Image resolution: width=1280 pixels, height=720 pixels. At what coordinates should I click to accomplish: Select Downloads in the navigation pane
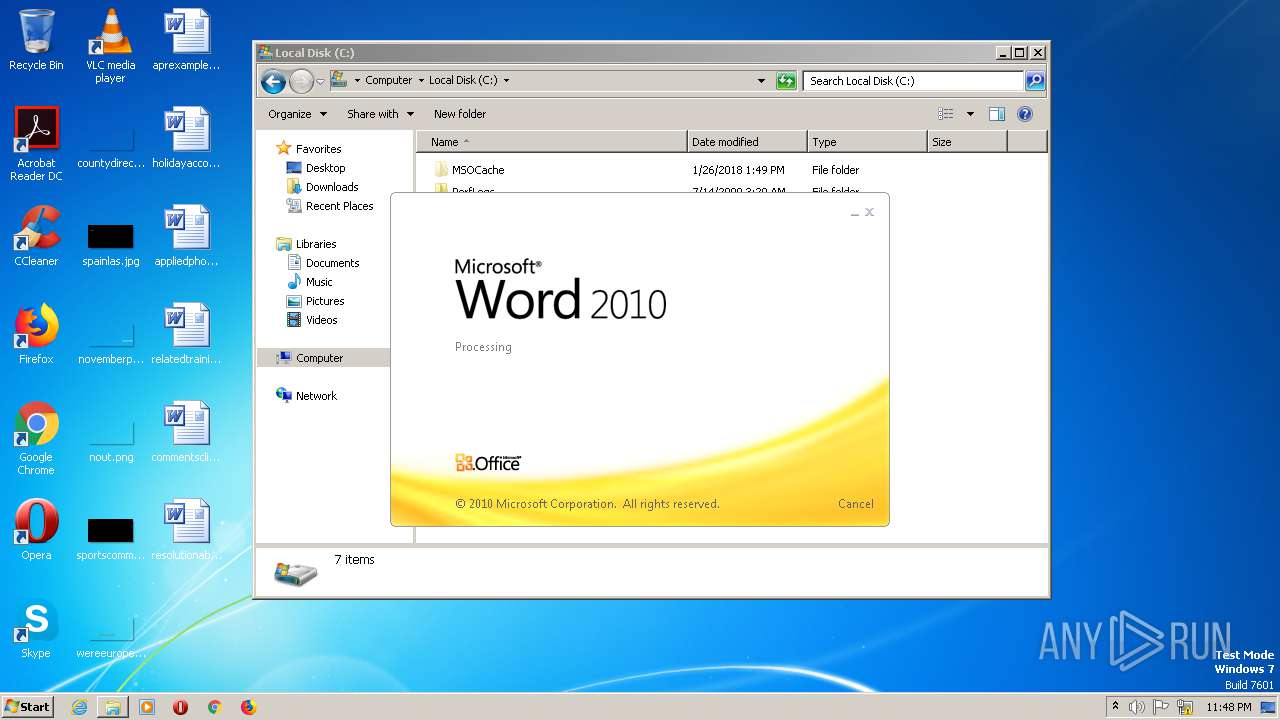(x=332, y=187)
